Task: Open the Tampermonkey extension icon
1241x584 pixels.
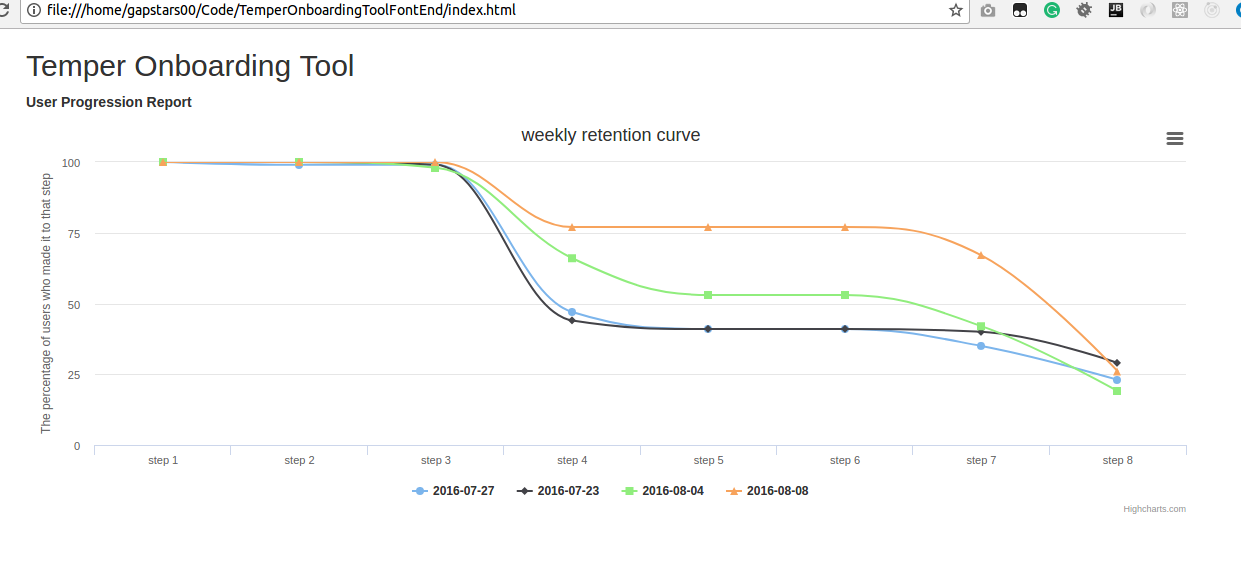Action: point(1020,11)
